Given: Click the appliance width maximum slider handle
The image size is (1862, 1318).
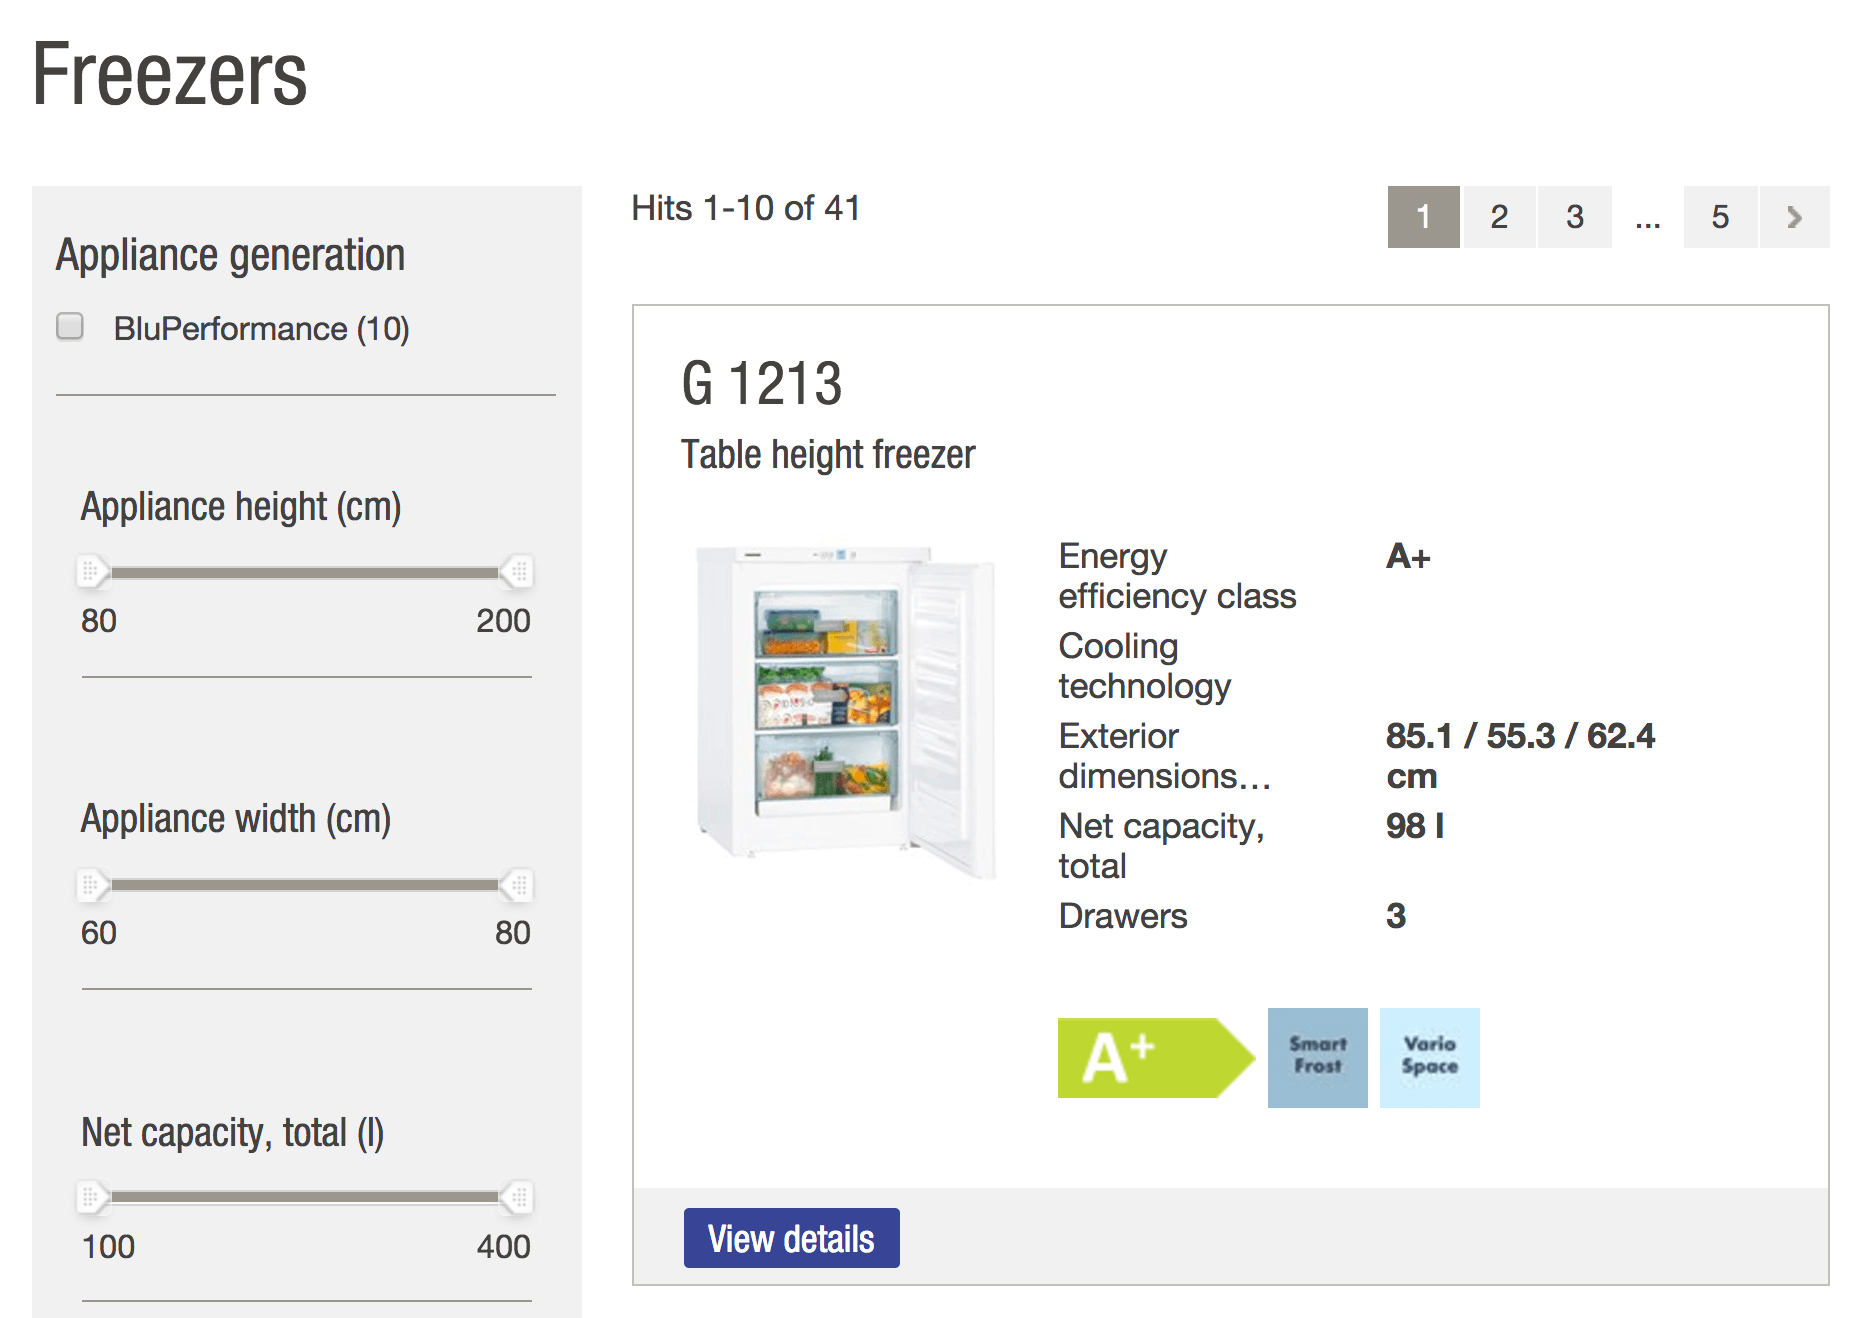Looking at the screenshot, I should [518, 885].
